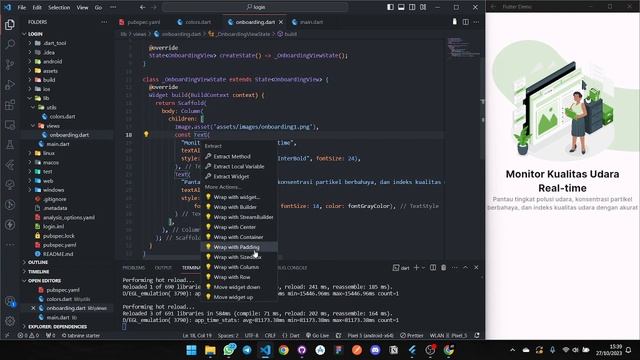The height and width of the screenshot is (360, 640).
Task: Open Folders panel more actions ellipsis
Action: (x=104, y=22)
